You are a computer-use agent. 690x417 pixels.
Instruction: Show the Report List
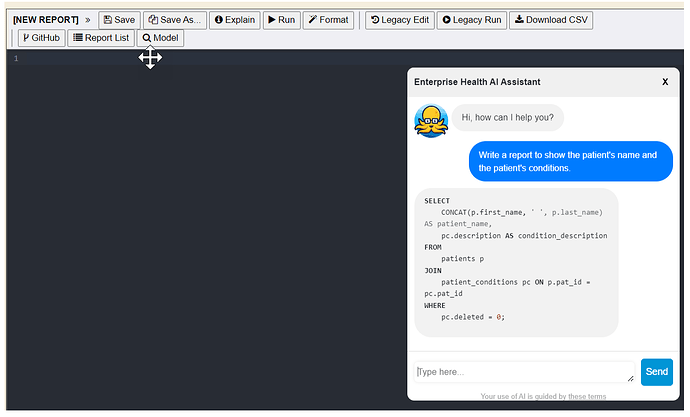click(100, 38)
